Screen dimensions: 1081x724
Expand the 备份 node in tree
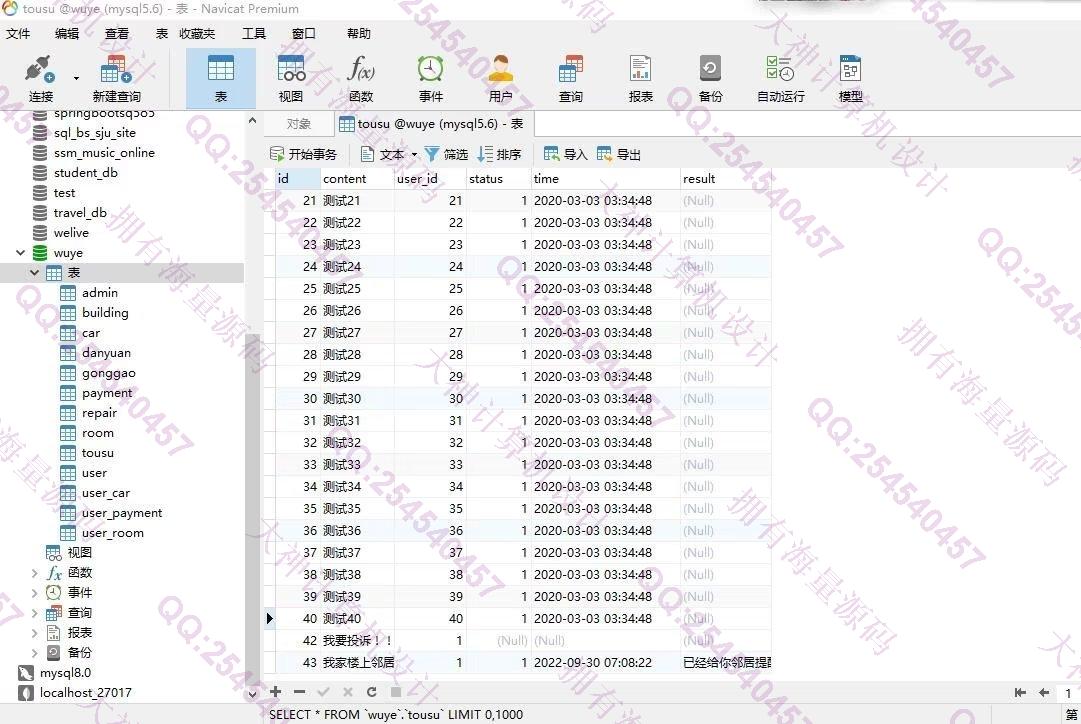click(34, 653)
